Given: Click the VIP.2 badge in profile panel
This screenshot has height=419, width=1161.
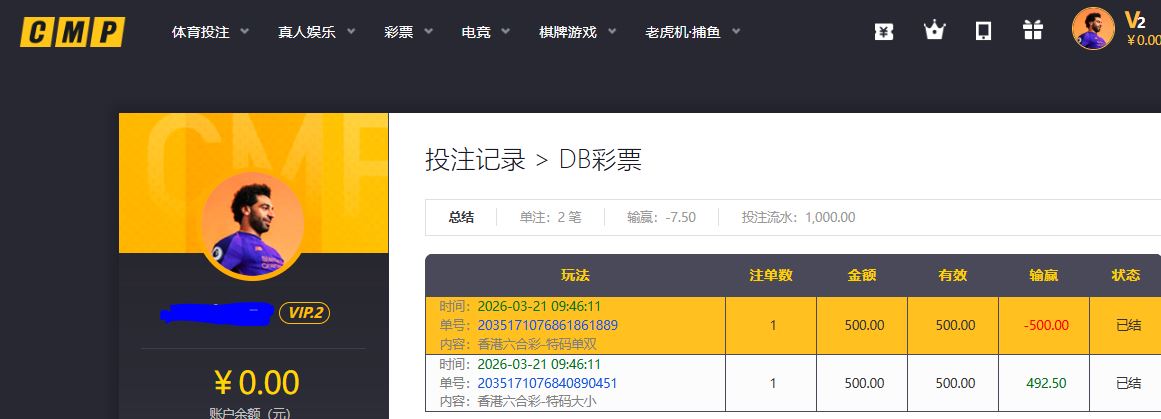Looking at the screenshot, I should click(304, 313).
